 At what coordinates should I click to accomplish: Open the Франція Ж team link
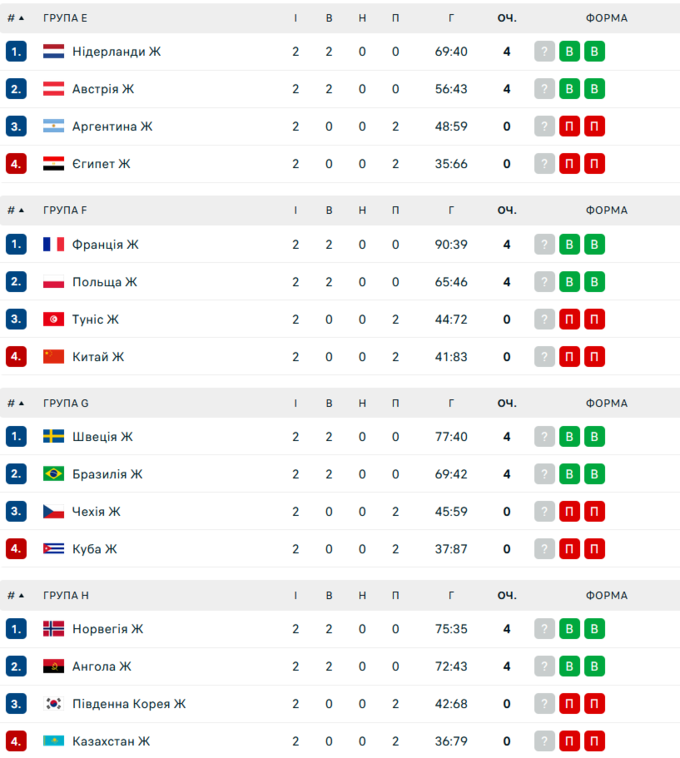105,245
